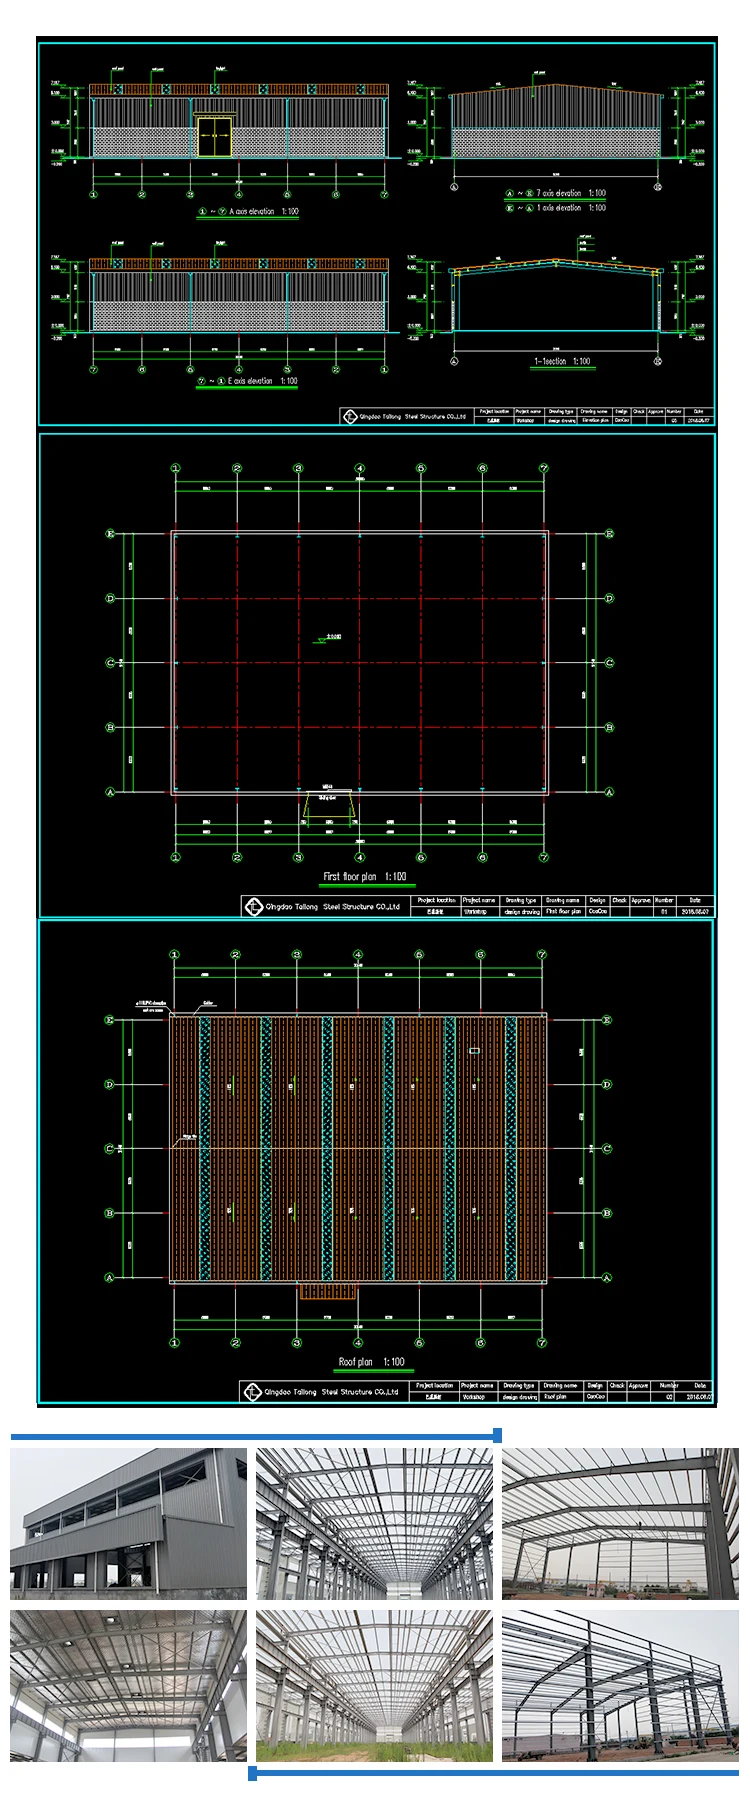This screenshot has height=1795, width=750.
Task: Click the company logo under the roof plan
Action: click(251, 1391)
